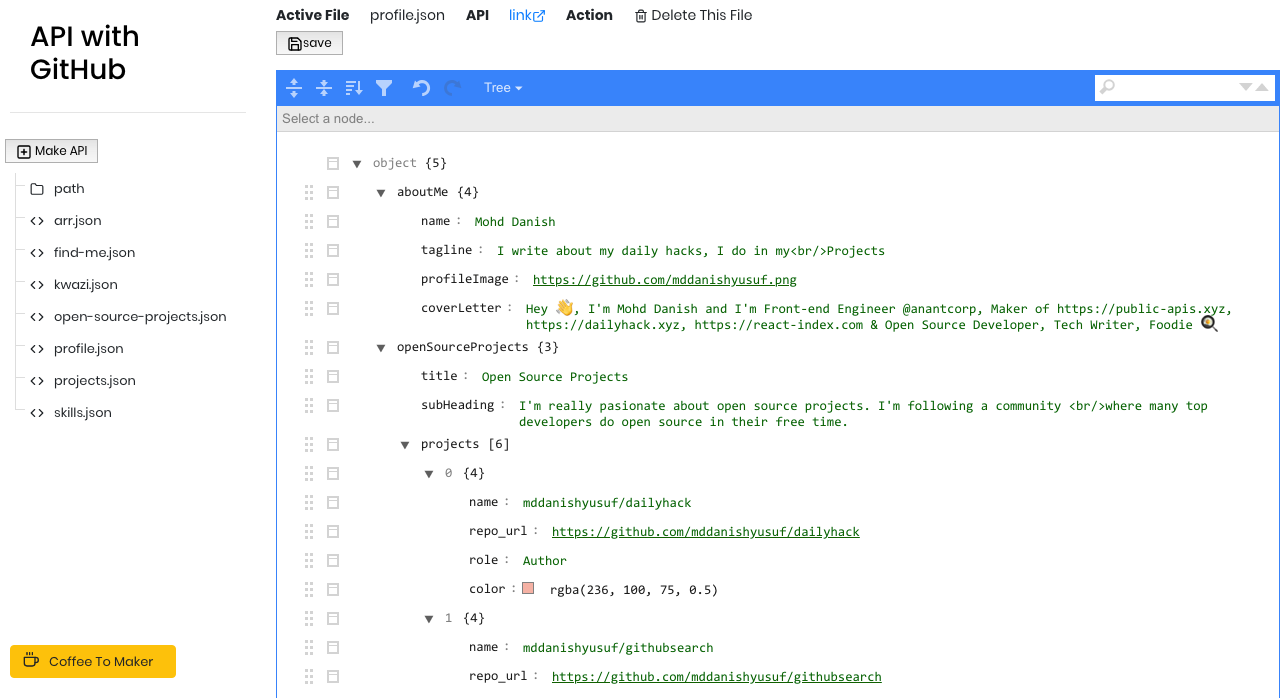
Task: Click the rgba(236, 100, 75, 0.5) value text
Action: (633, 590)
